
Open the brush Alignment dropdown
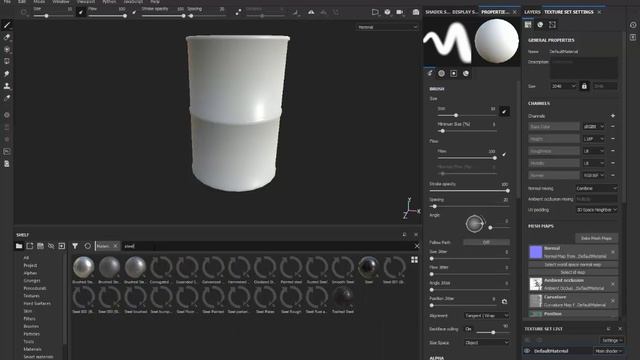point(487,316)
